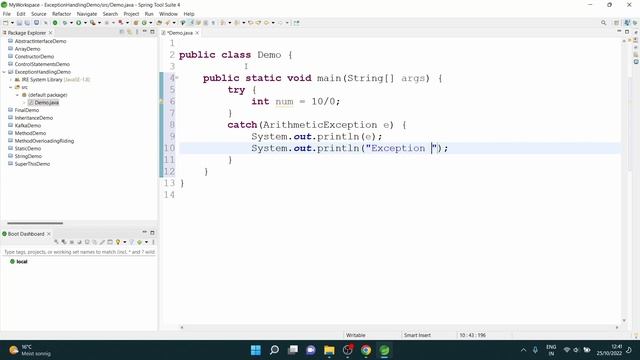Close the Package Explorer view tab

click(x=51, y=33)
